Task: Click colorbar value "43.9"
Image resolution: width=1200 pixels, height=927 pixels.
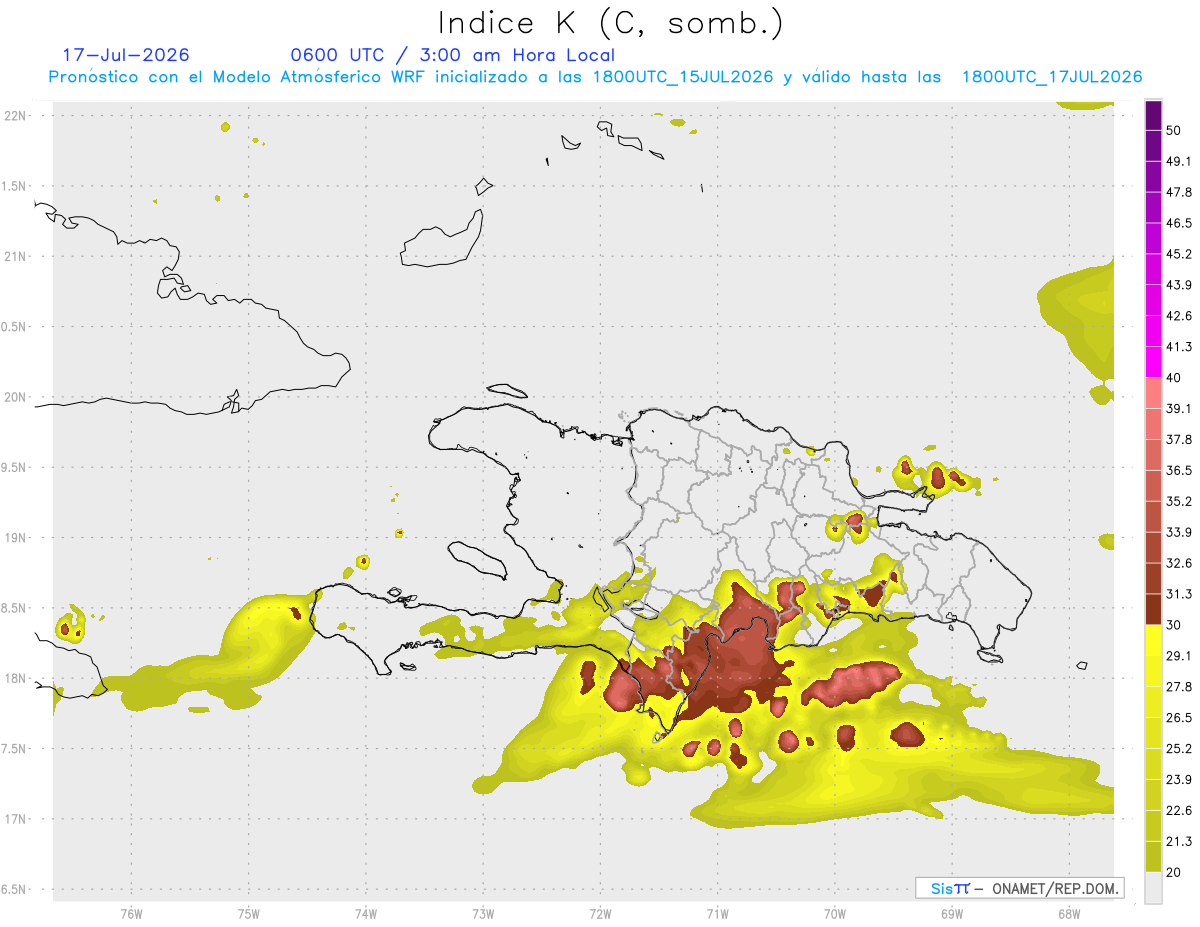Action: click(1179, 285)
